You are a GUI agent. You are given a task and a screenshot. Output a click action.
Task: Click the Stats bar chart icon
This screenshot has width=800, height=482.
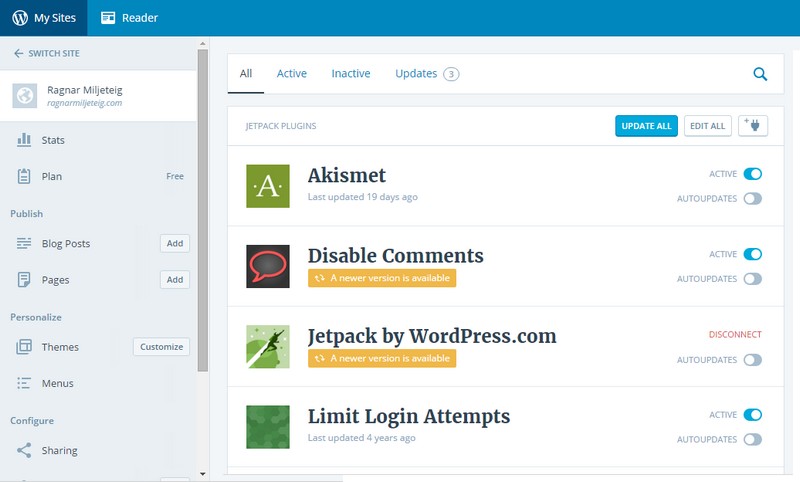coord(24,140)
